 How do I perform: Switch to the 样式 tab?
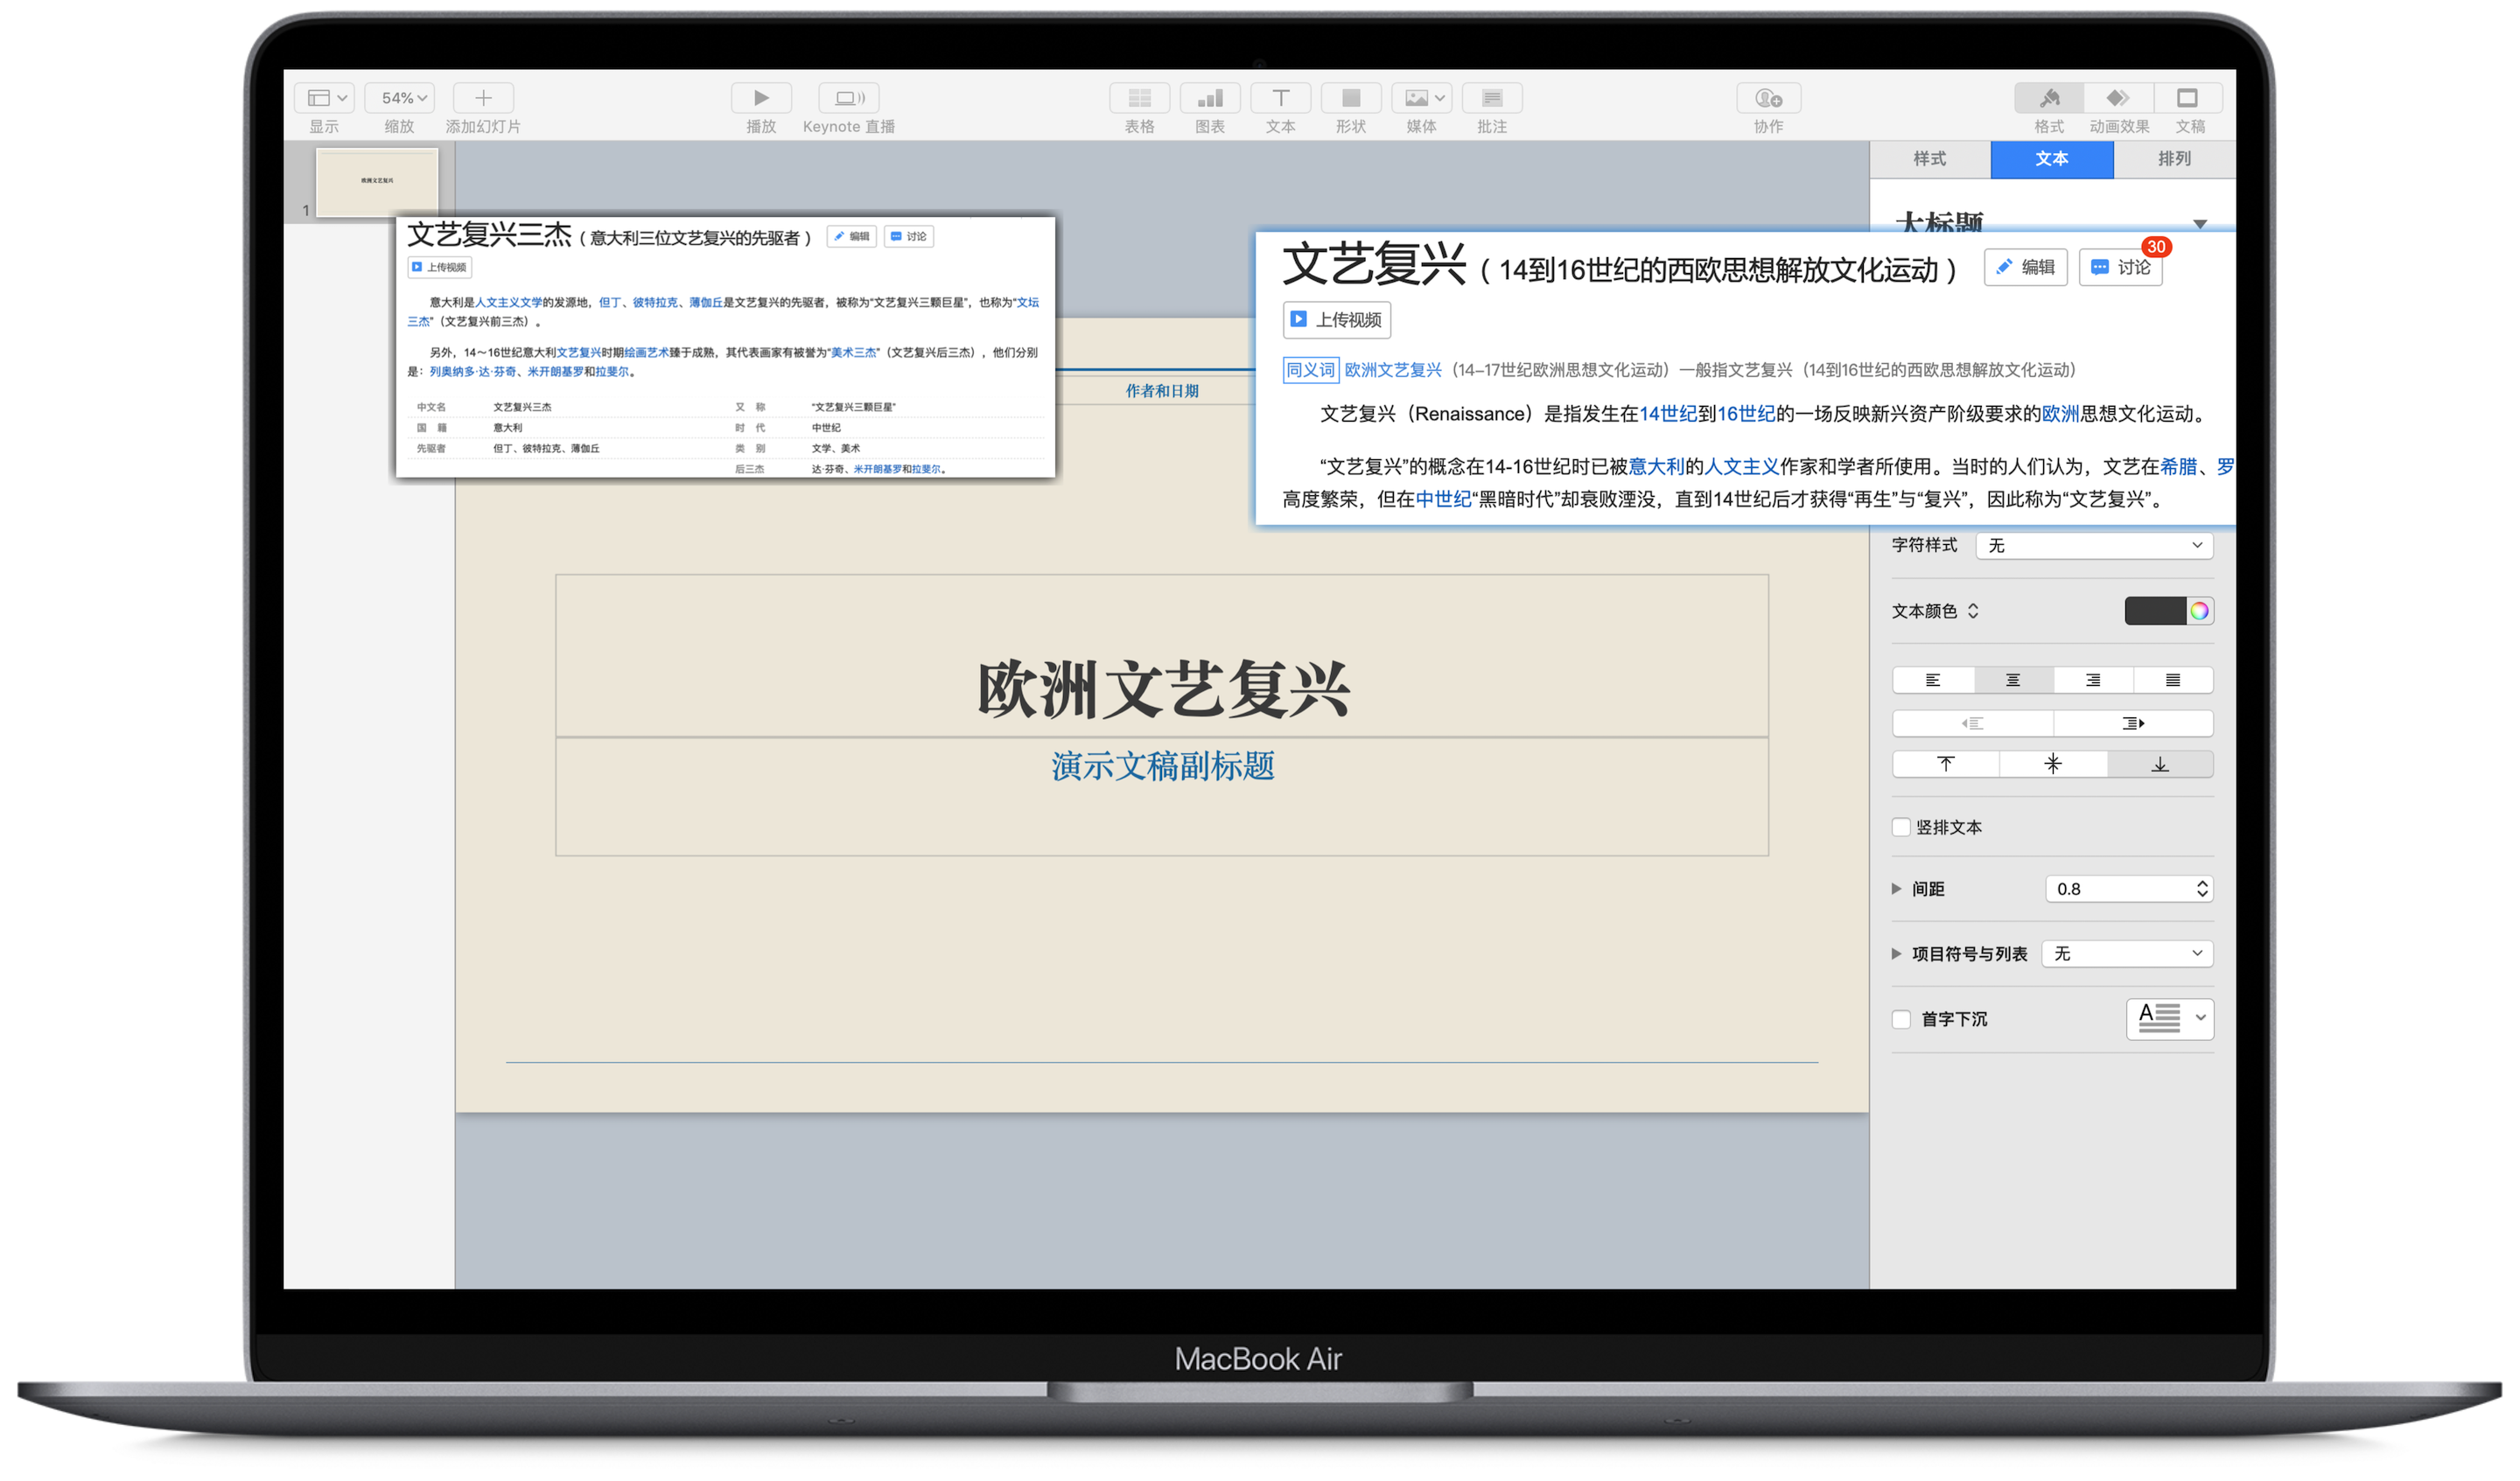click(x=1930, y=159)
